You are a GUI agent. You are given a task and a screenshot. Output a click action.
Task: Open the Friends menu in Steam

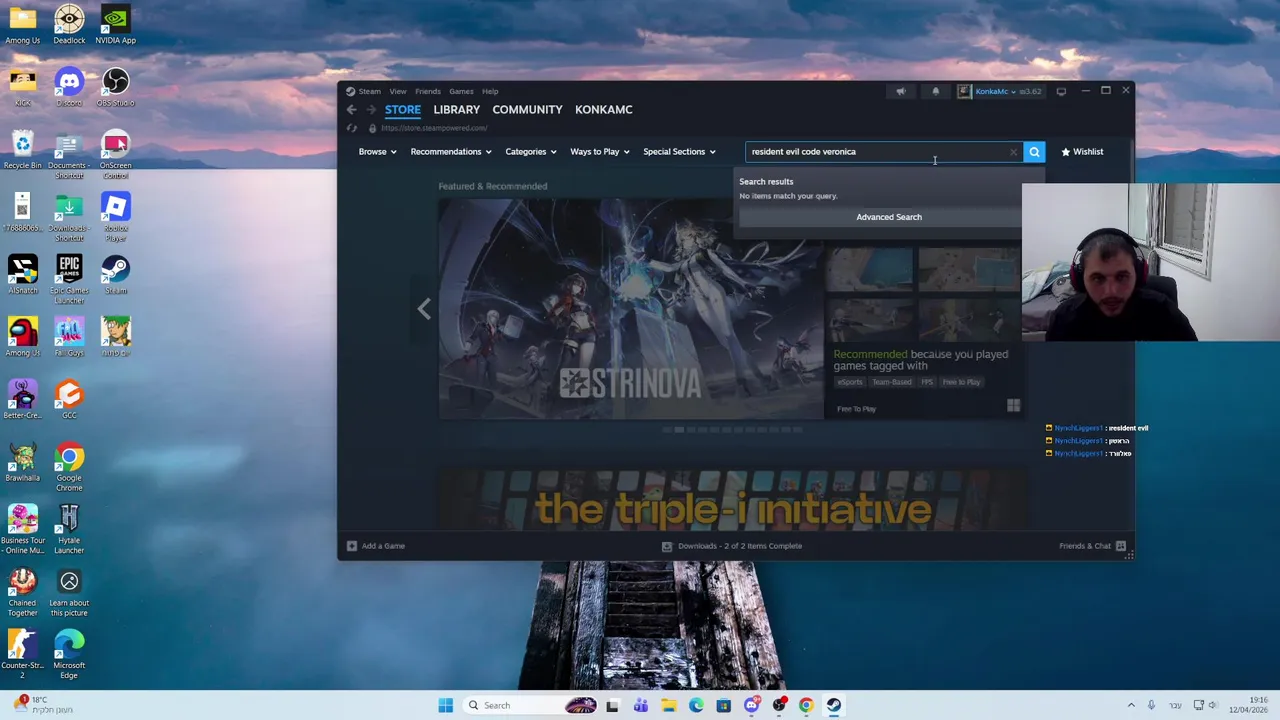(x=428, y=91)
